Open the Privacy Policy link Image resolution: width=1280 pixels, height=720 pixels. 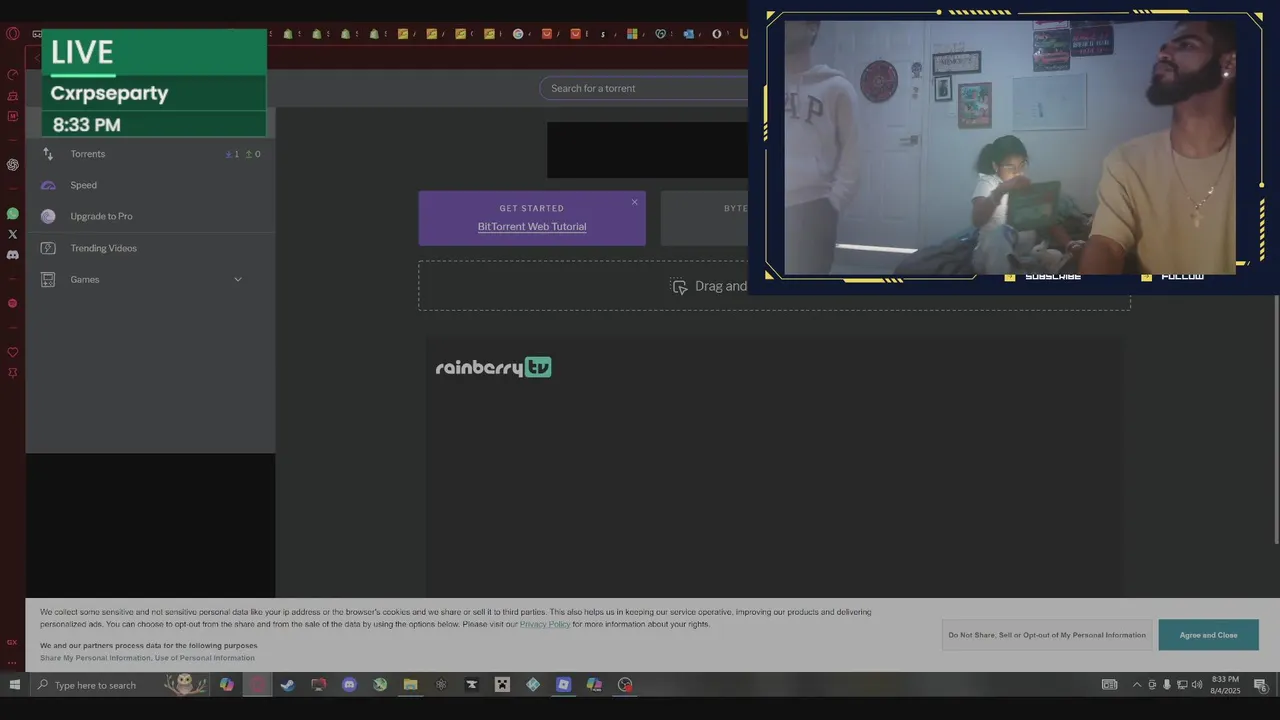[545, 624]
